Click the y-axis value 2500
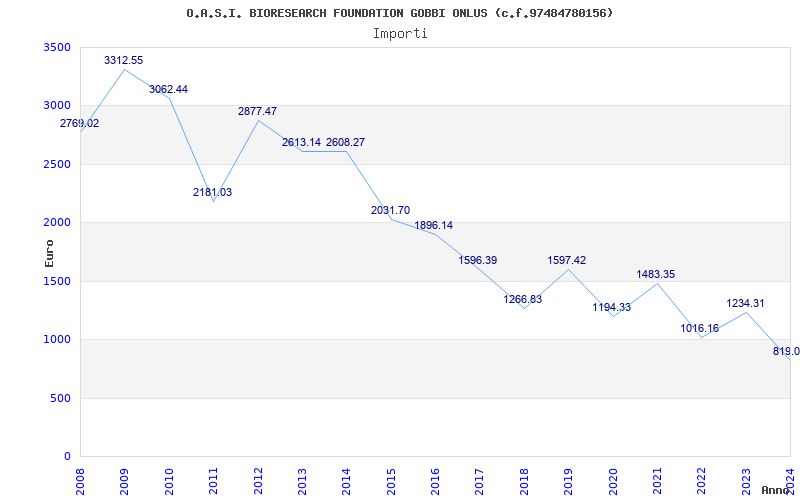Image resolution: width=800 pixels, height=500 pixels. (x=57, y=164)
